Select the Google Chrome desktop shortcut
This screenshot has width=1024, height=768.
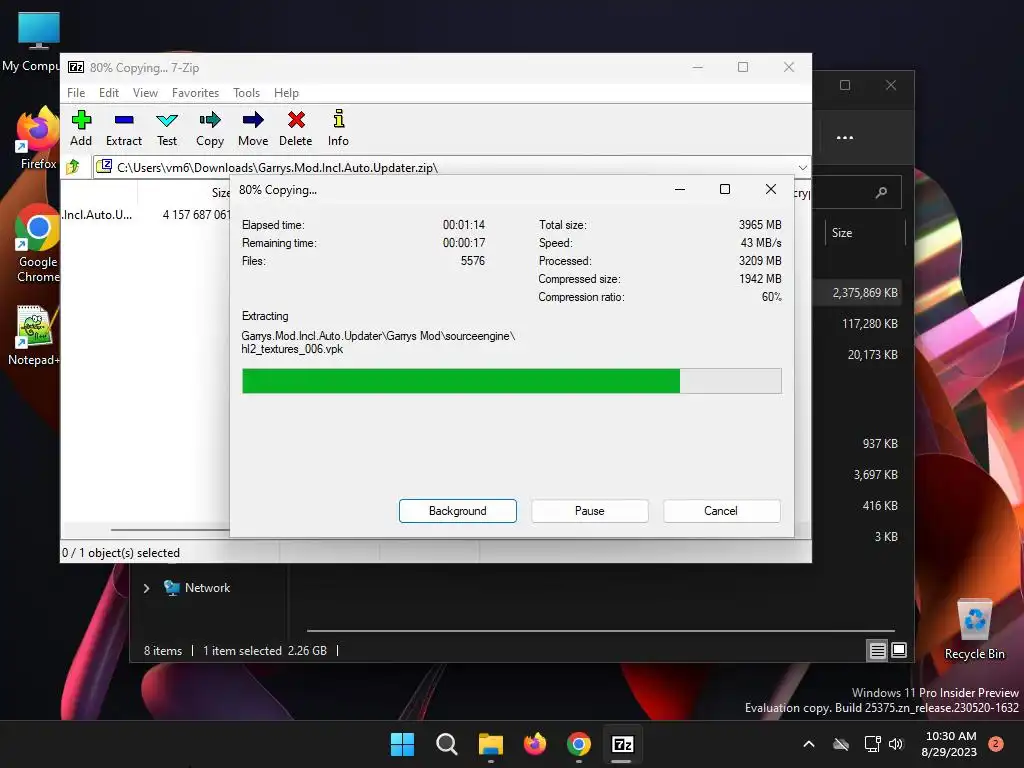point(37,244)
